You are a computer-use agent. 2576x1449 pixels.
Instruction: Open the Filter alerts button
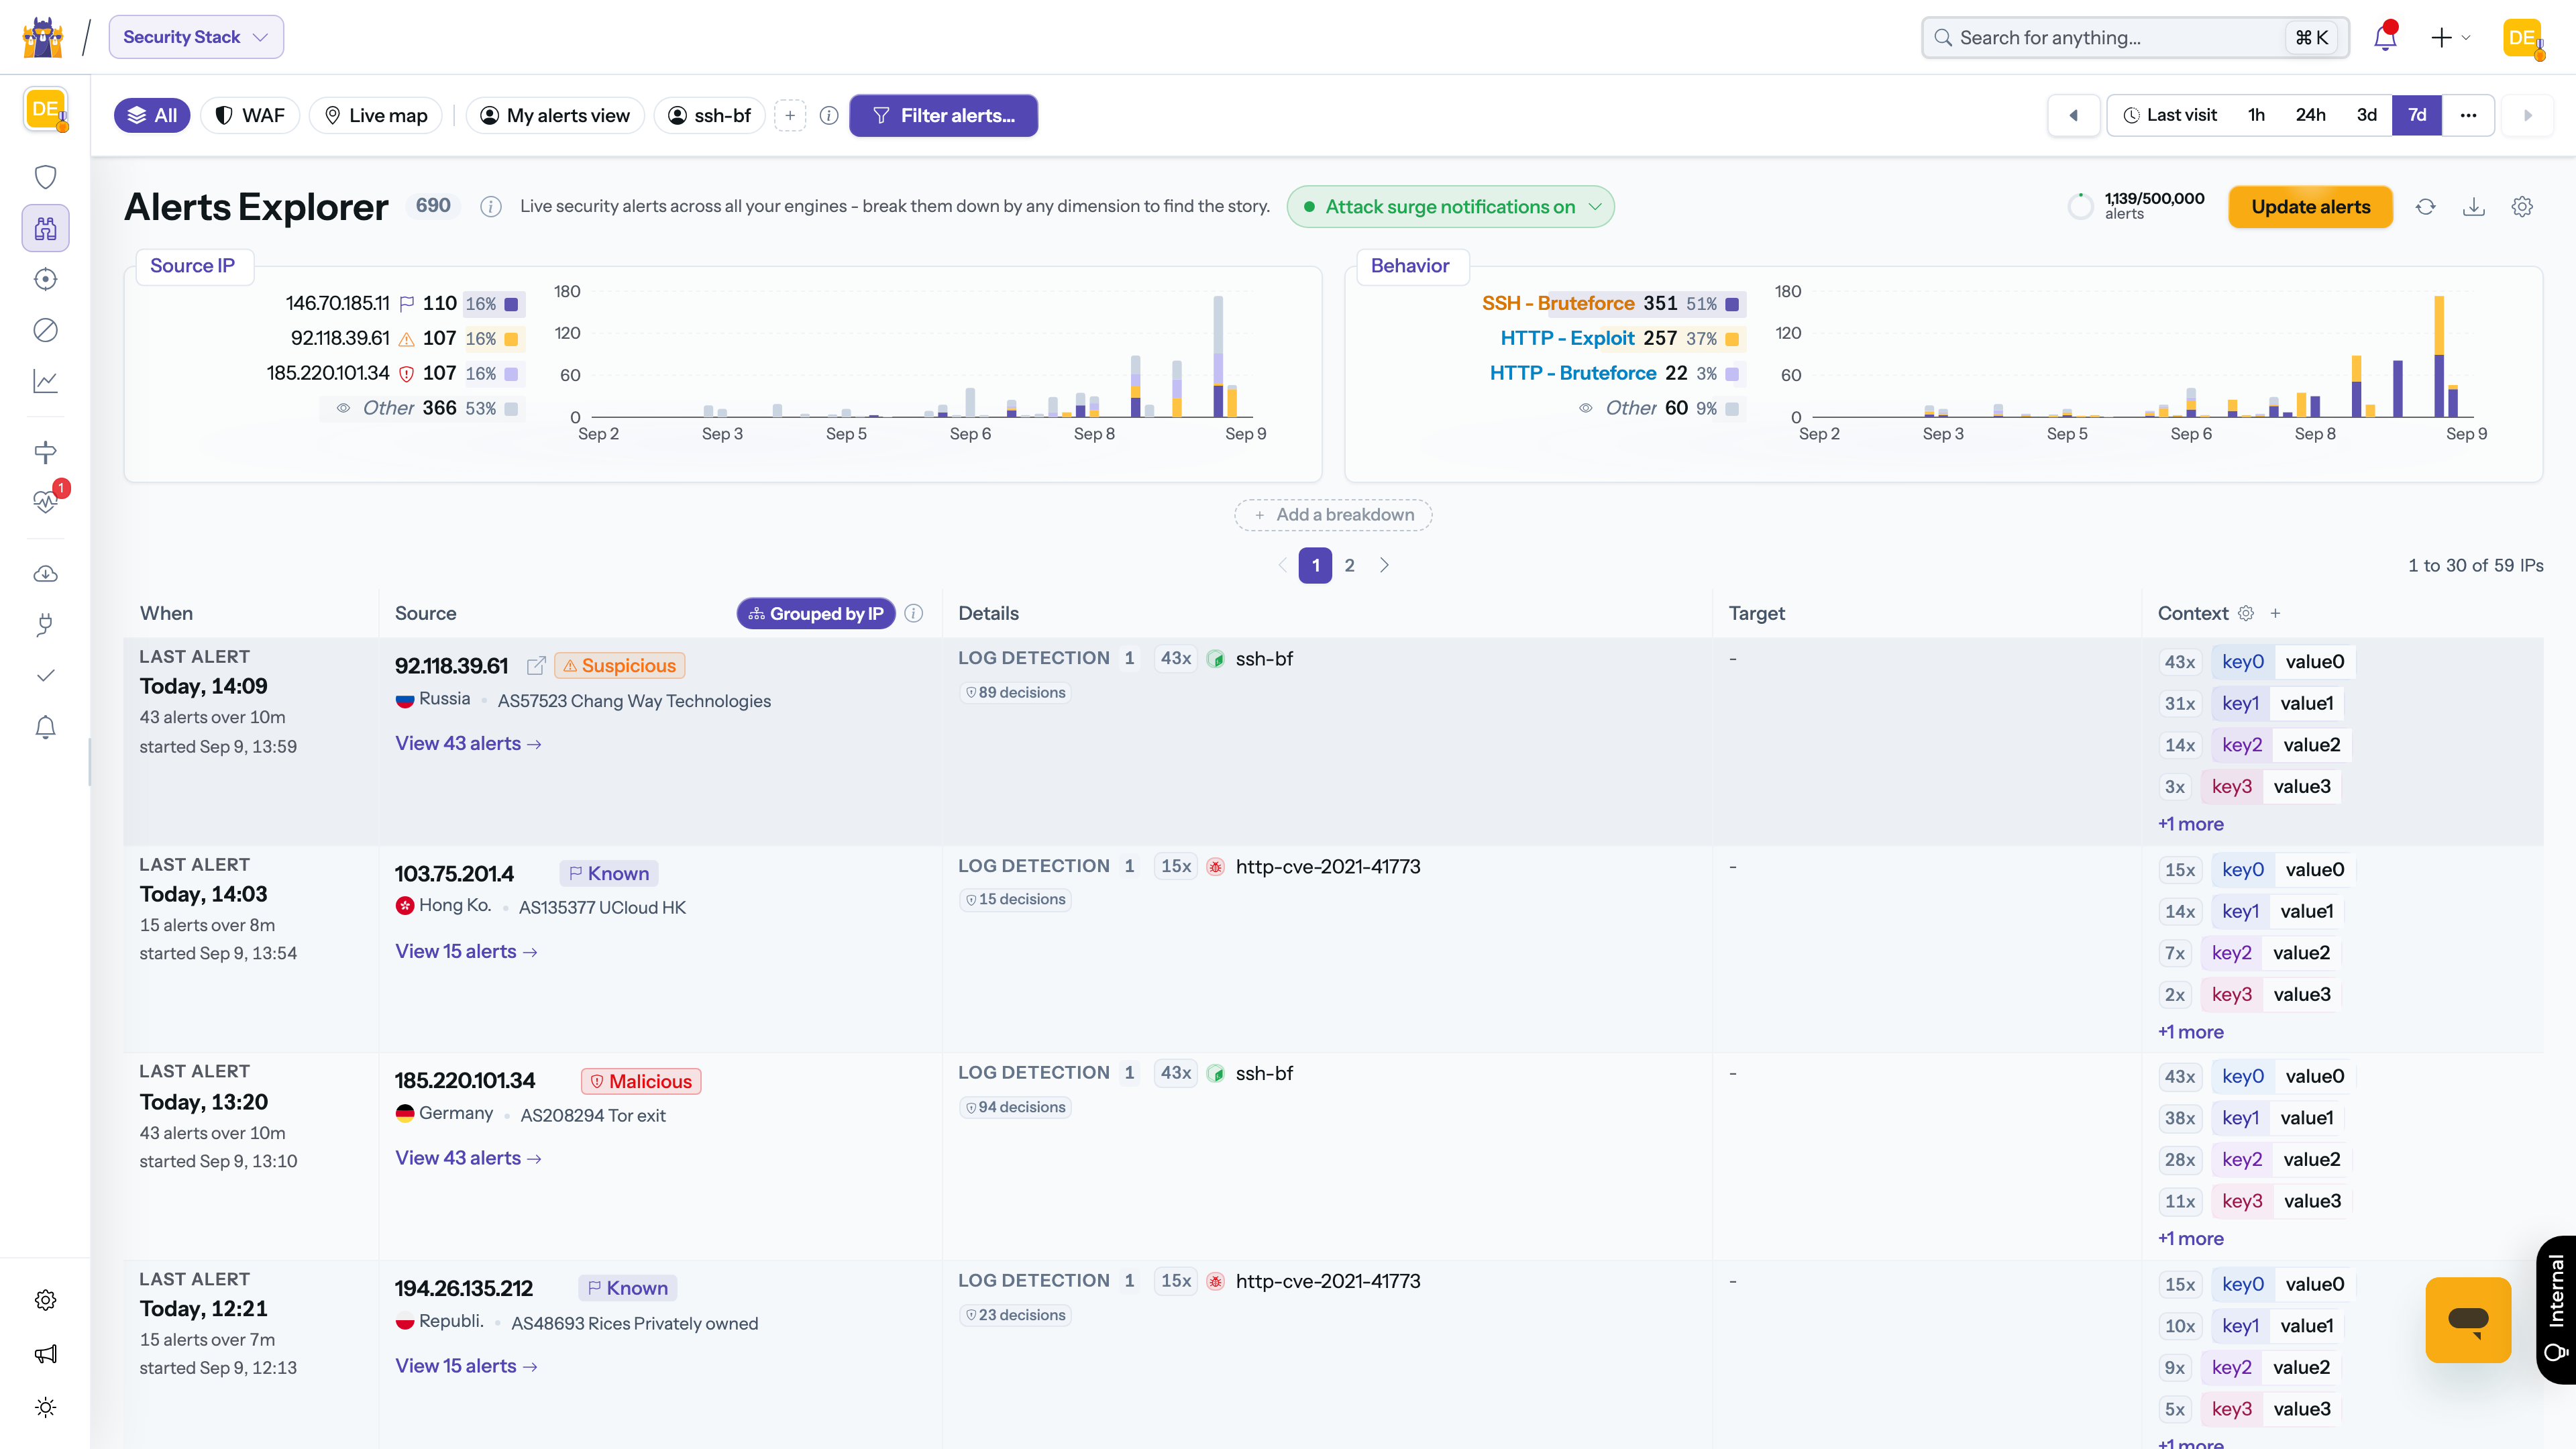pos(943,115)
